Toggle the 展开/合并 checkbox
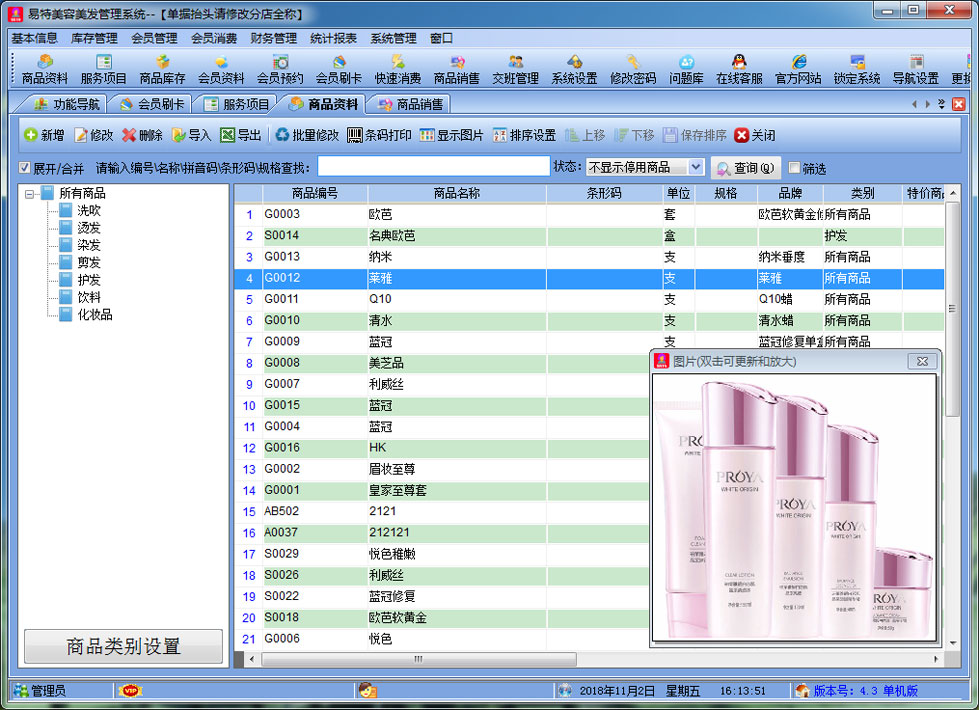The height and width of the screenshot is (710, 979). [26, 168]
